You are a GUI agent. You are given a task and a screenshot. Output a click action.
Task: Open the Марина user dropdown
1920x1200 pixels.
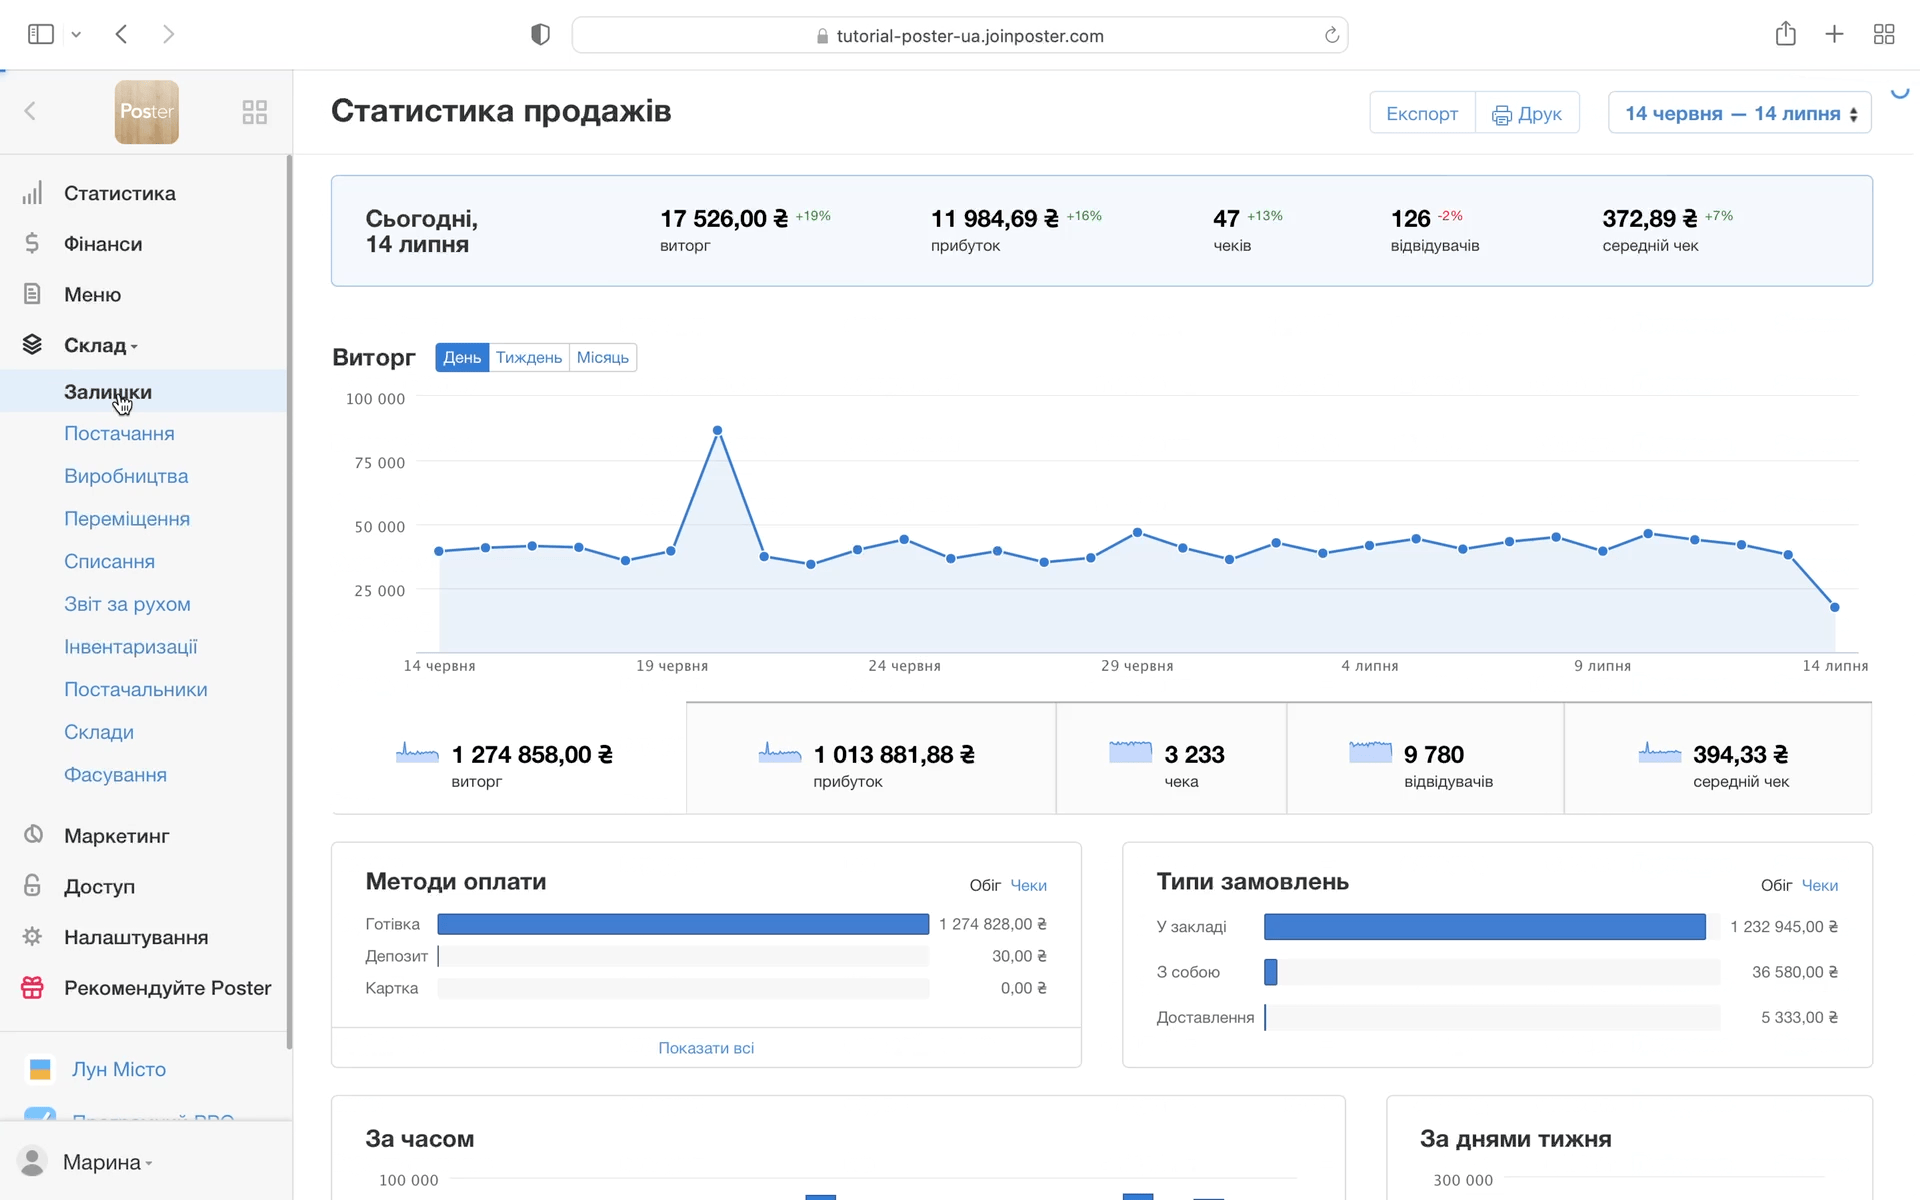(x=106, y=1162)
